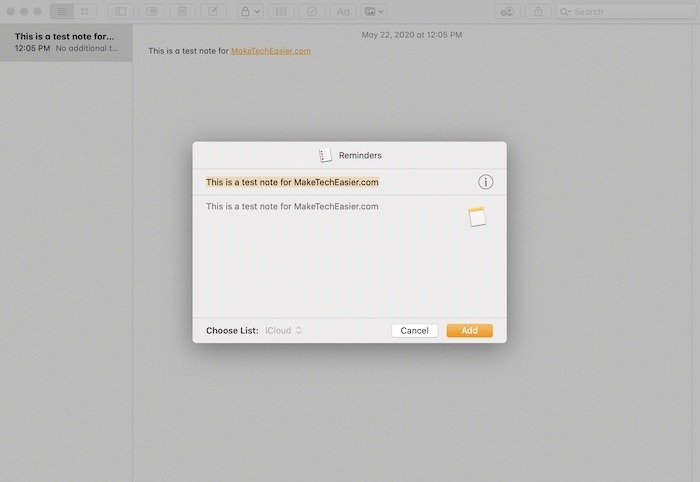
Task: Open the Aa text format button
Action: pyautogui.click(x=343, y=12)
